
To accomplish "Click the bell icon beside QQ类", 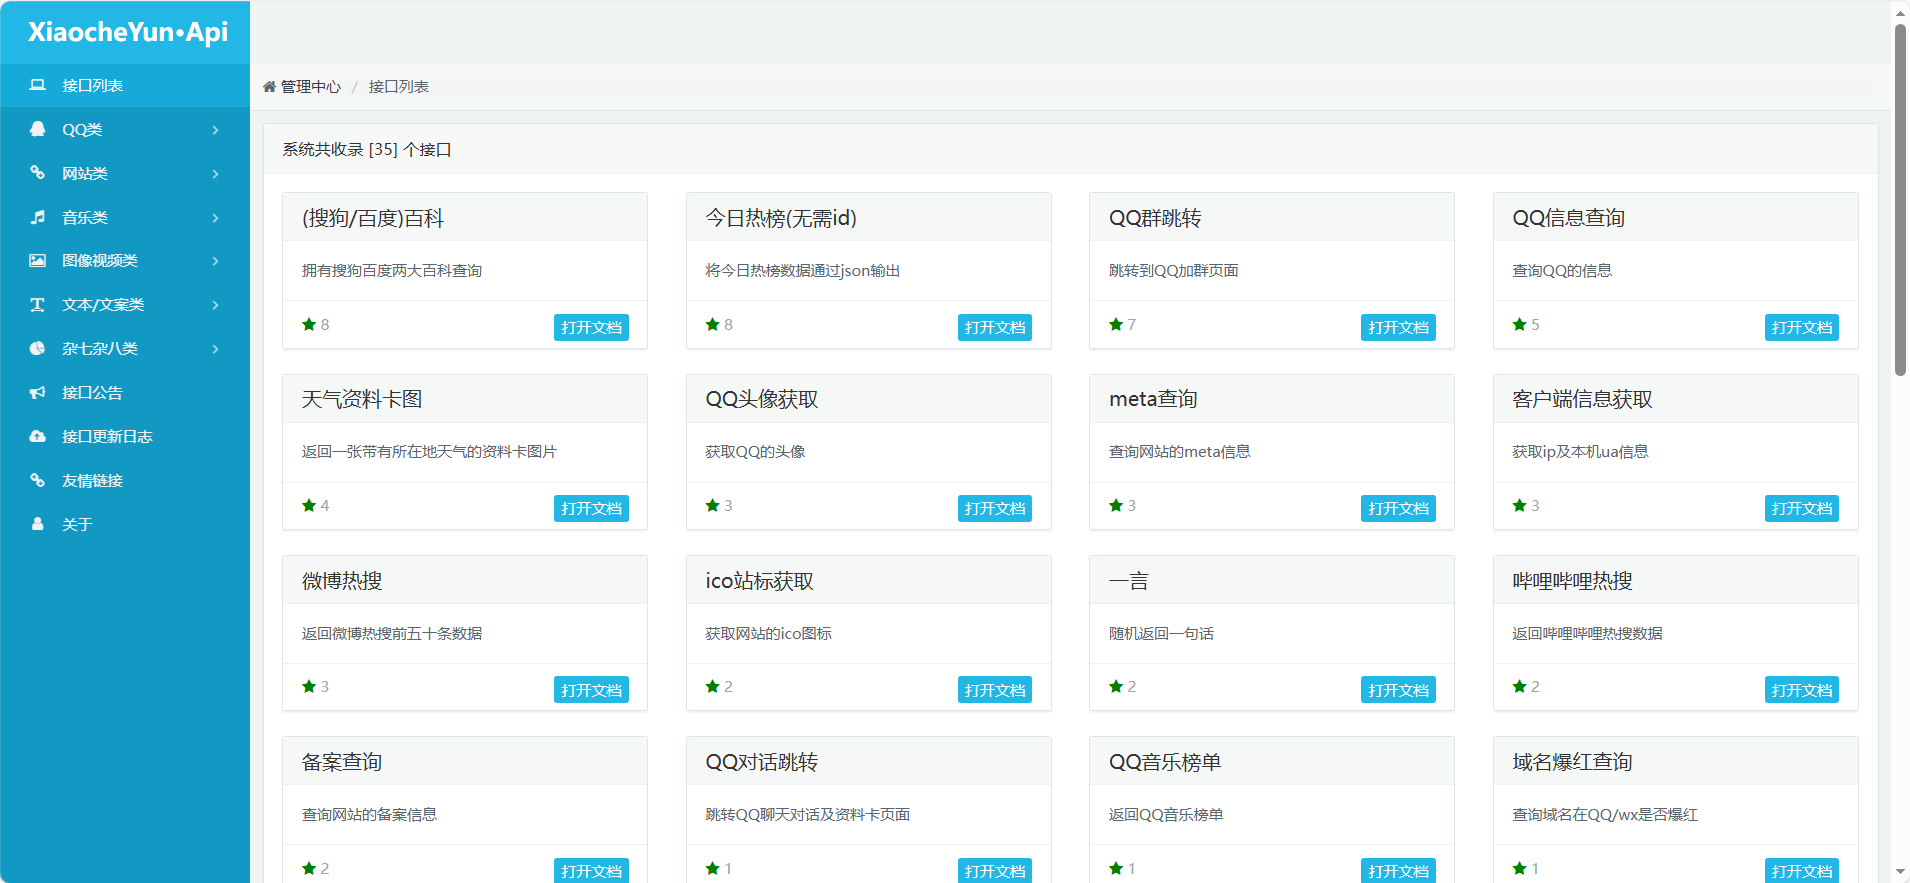I will click(x=38, y=129).
